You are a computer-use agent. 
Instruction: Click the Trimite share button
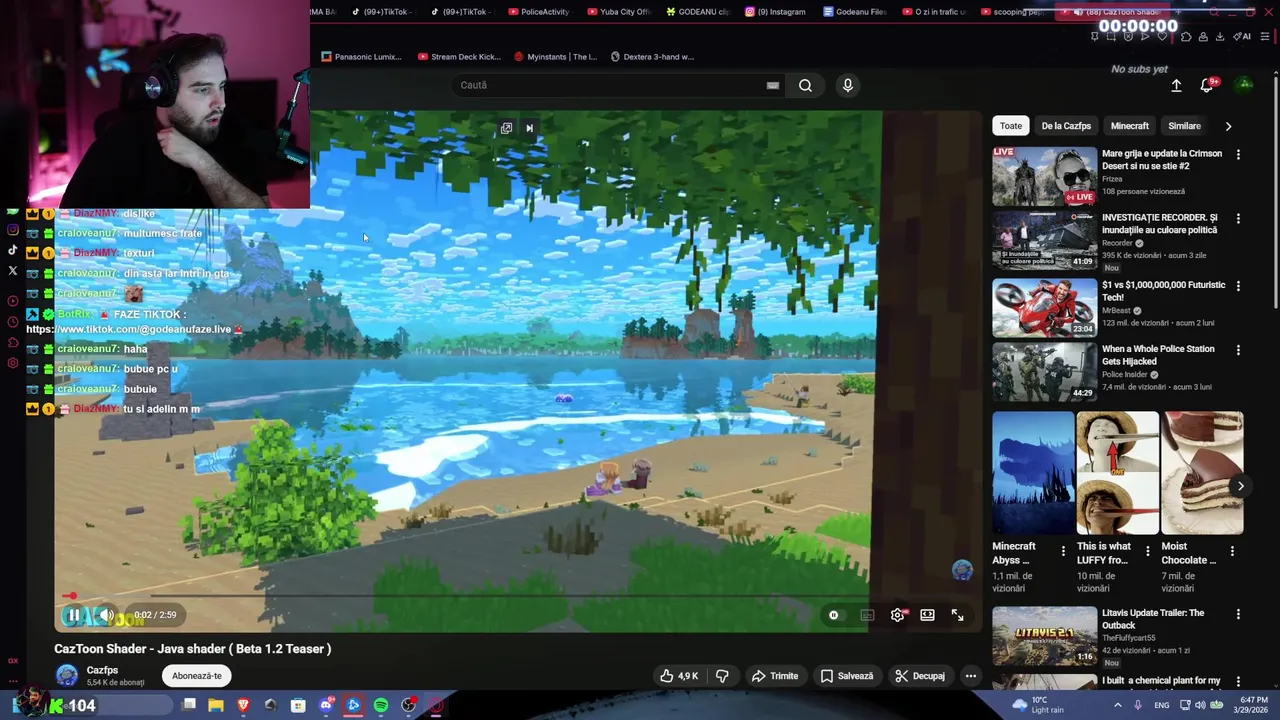(775, 676)
